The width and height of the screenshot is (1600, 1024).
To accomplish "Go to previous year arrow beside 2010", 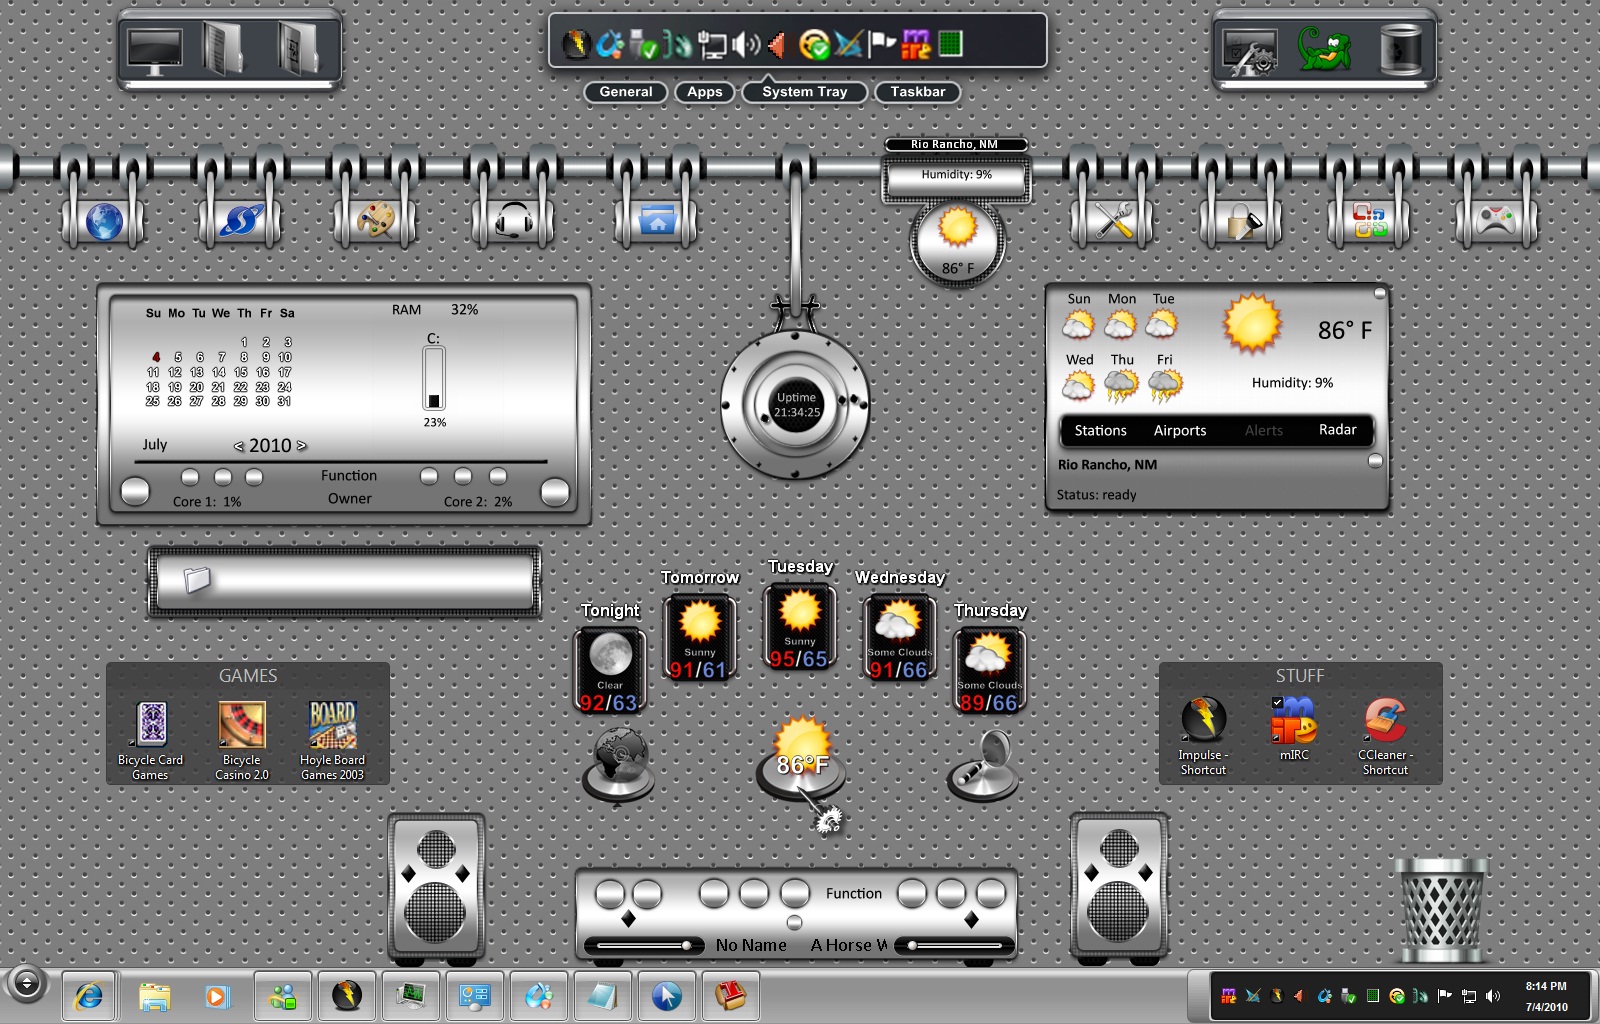I will [239, 446].
